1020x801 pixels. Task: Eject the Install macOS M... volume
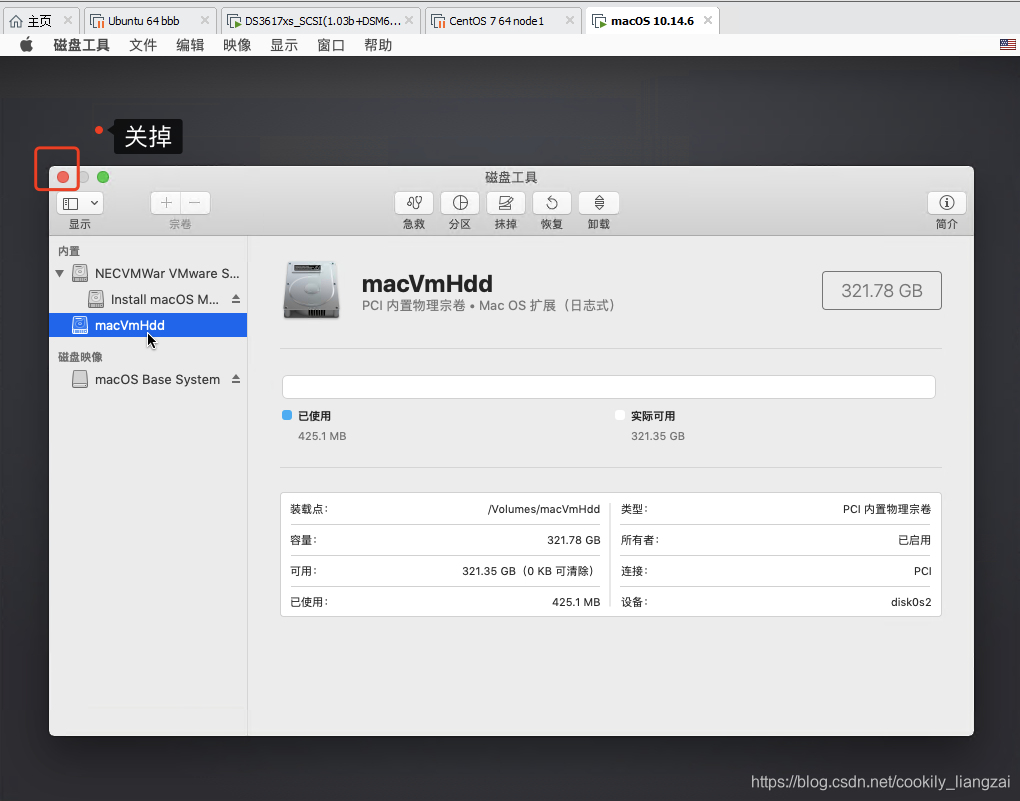coord(236,299)
